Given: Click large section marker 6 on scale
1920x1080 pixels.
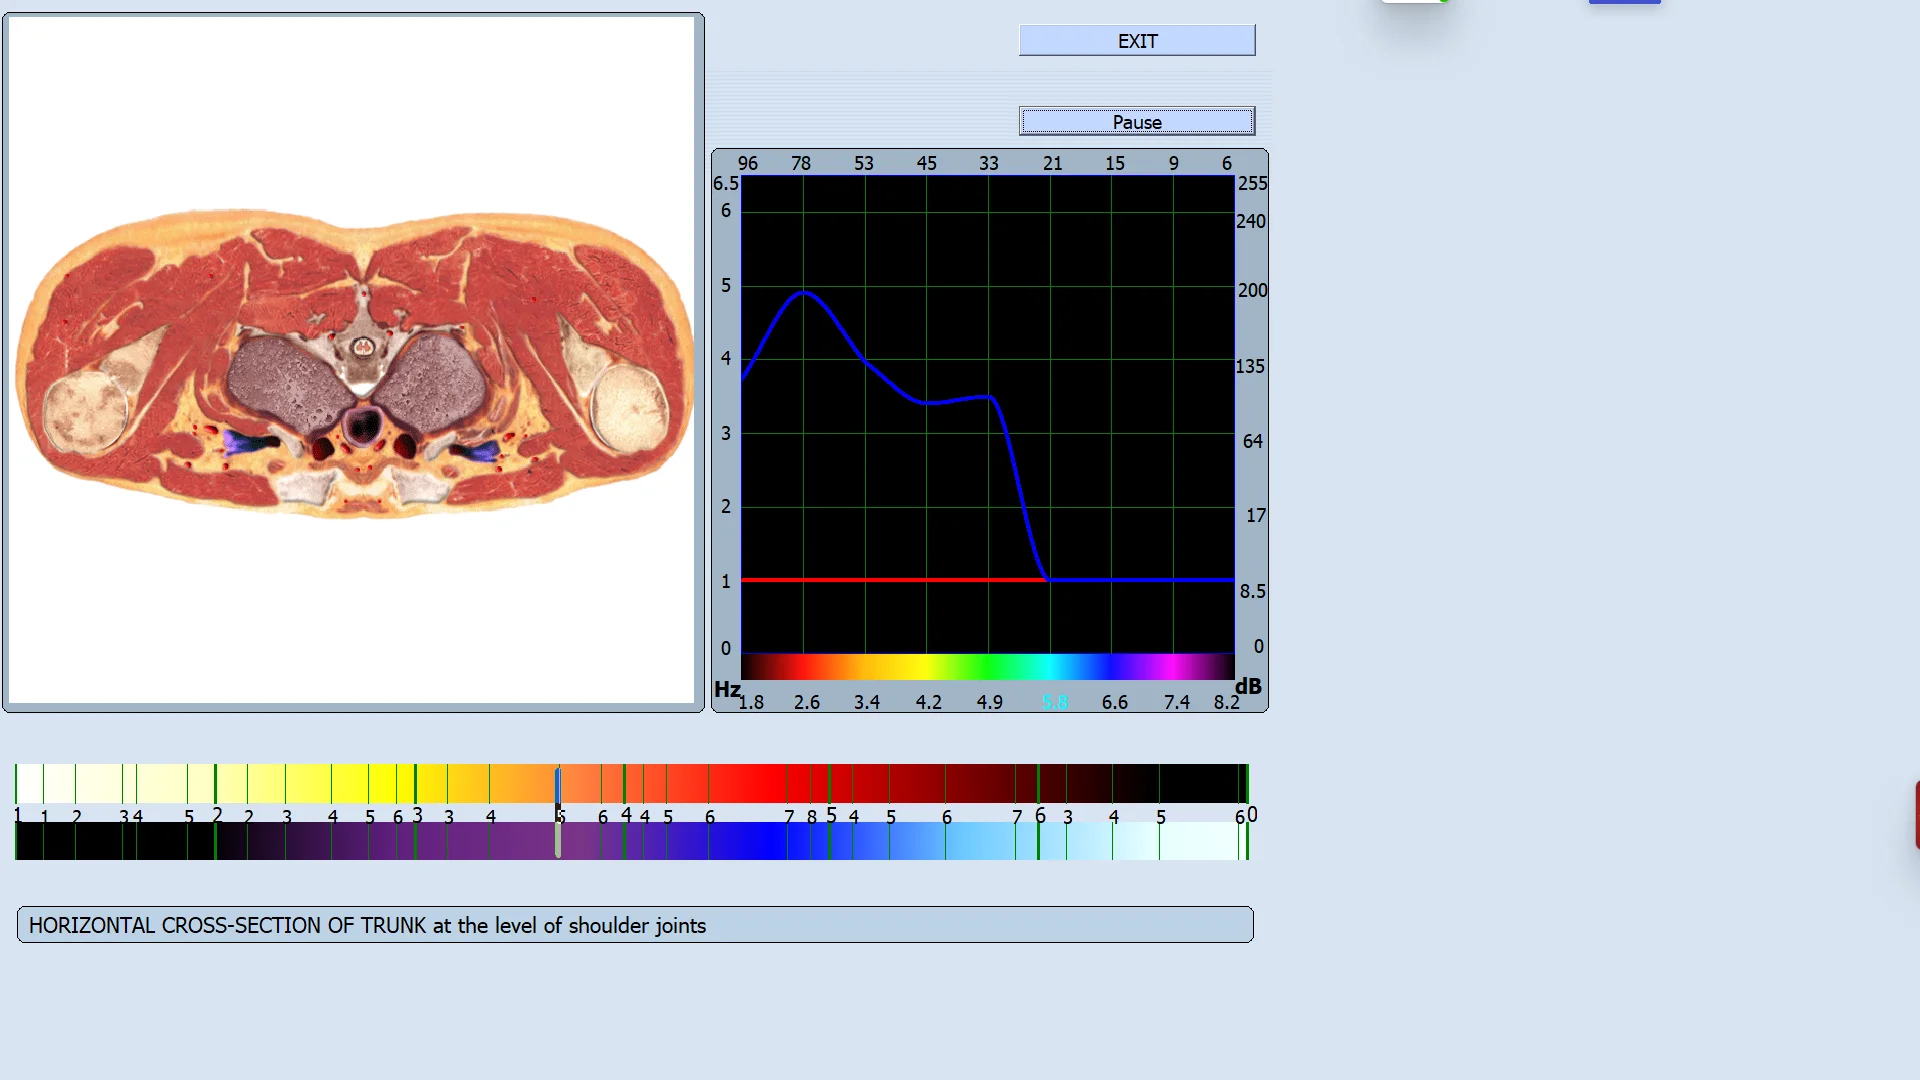Looking at the screenshot, I should tap(1040, 815).
